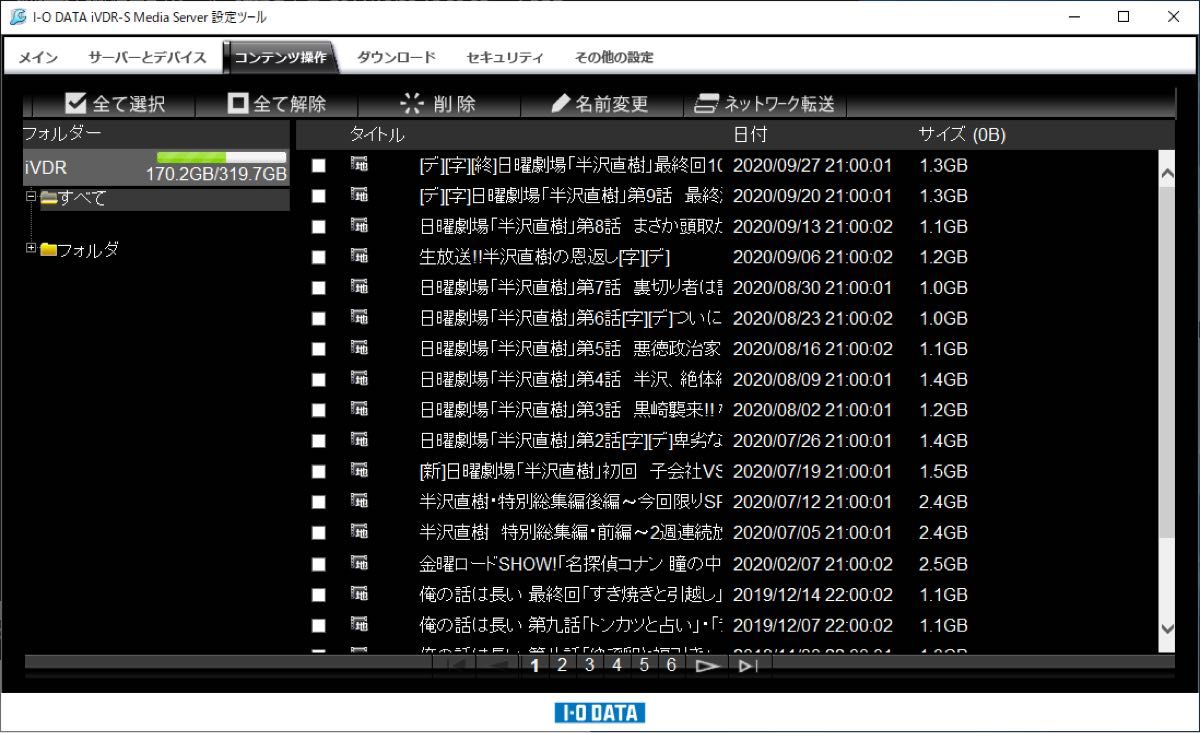Click the date 2020/07/19 21:00:01
The height and width of the screenshot is (733, 1200).
pyautogui.click(x=813, y=471)
